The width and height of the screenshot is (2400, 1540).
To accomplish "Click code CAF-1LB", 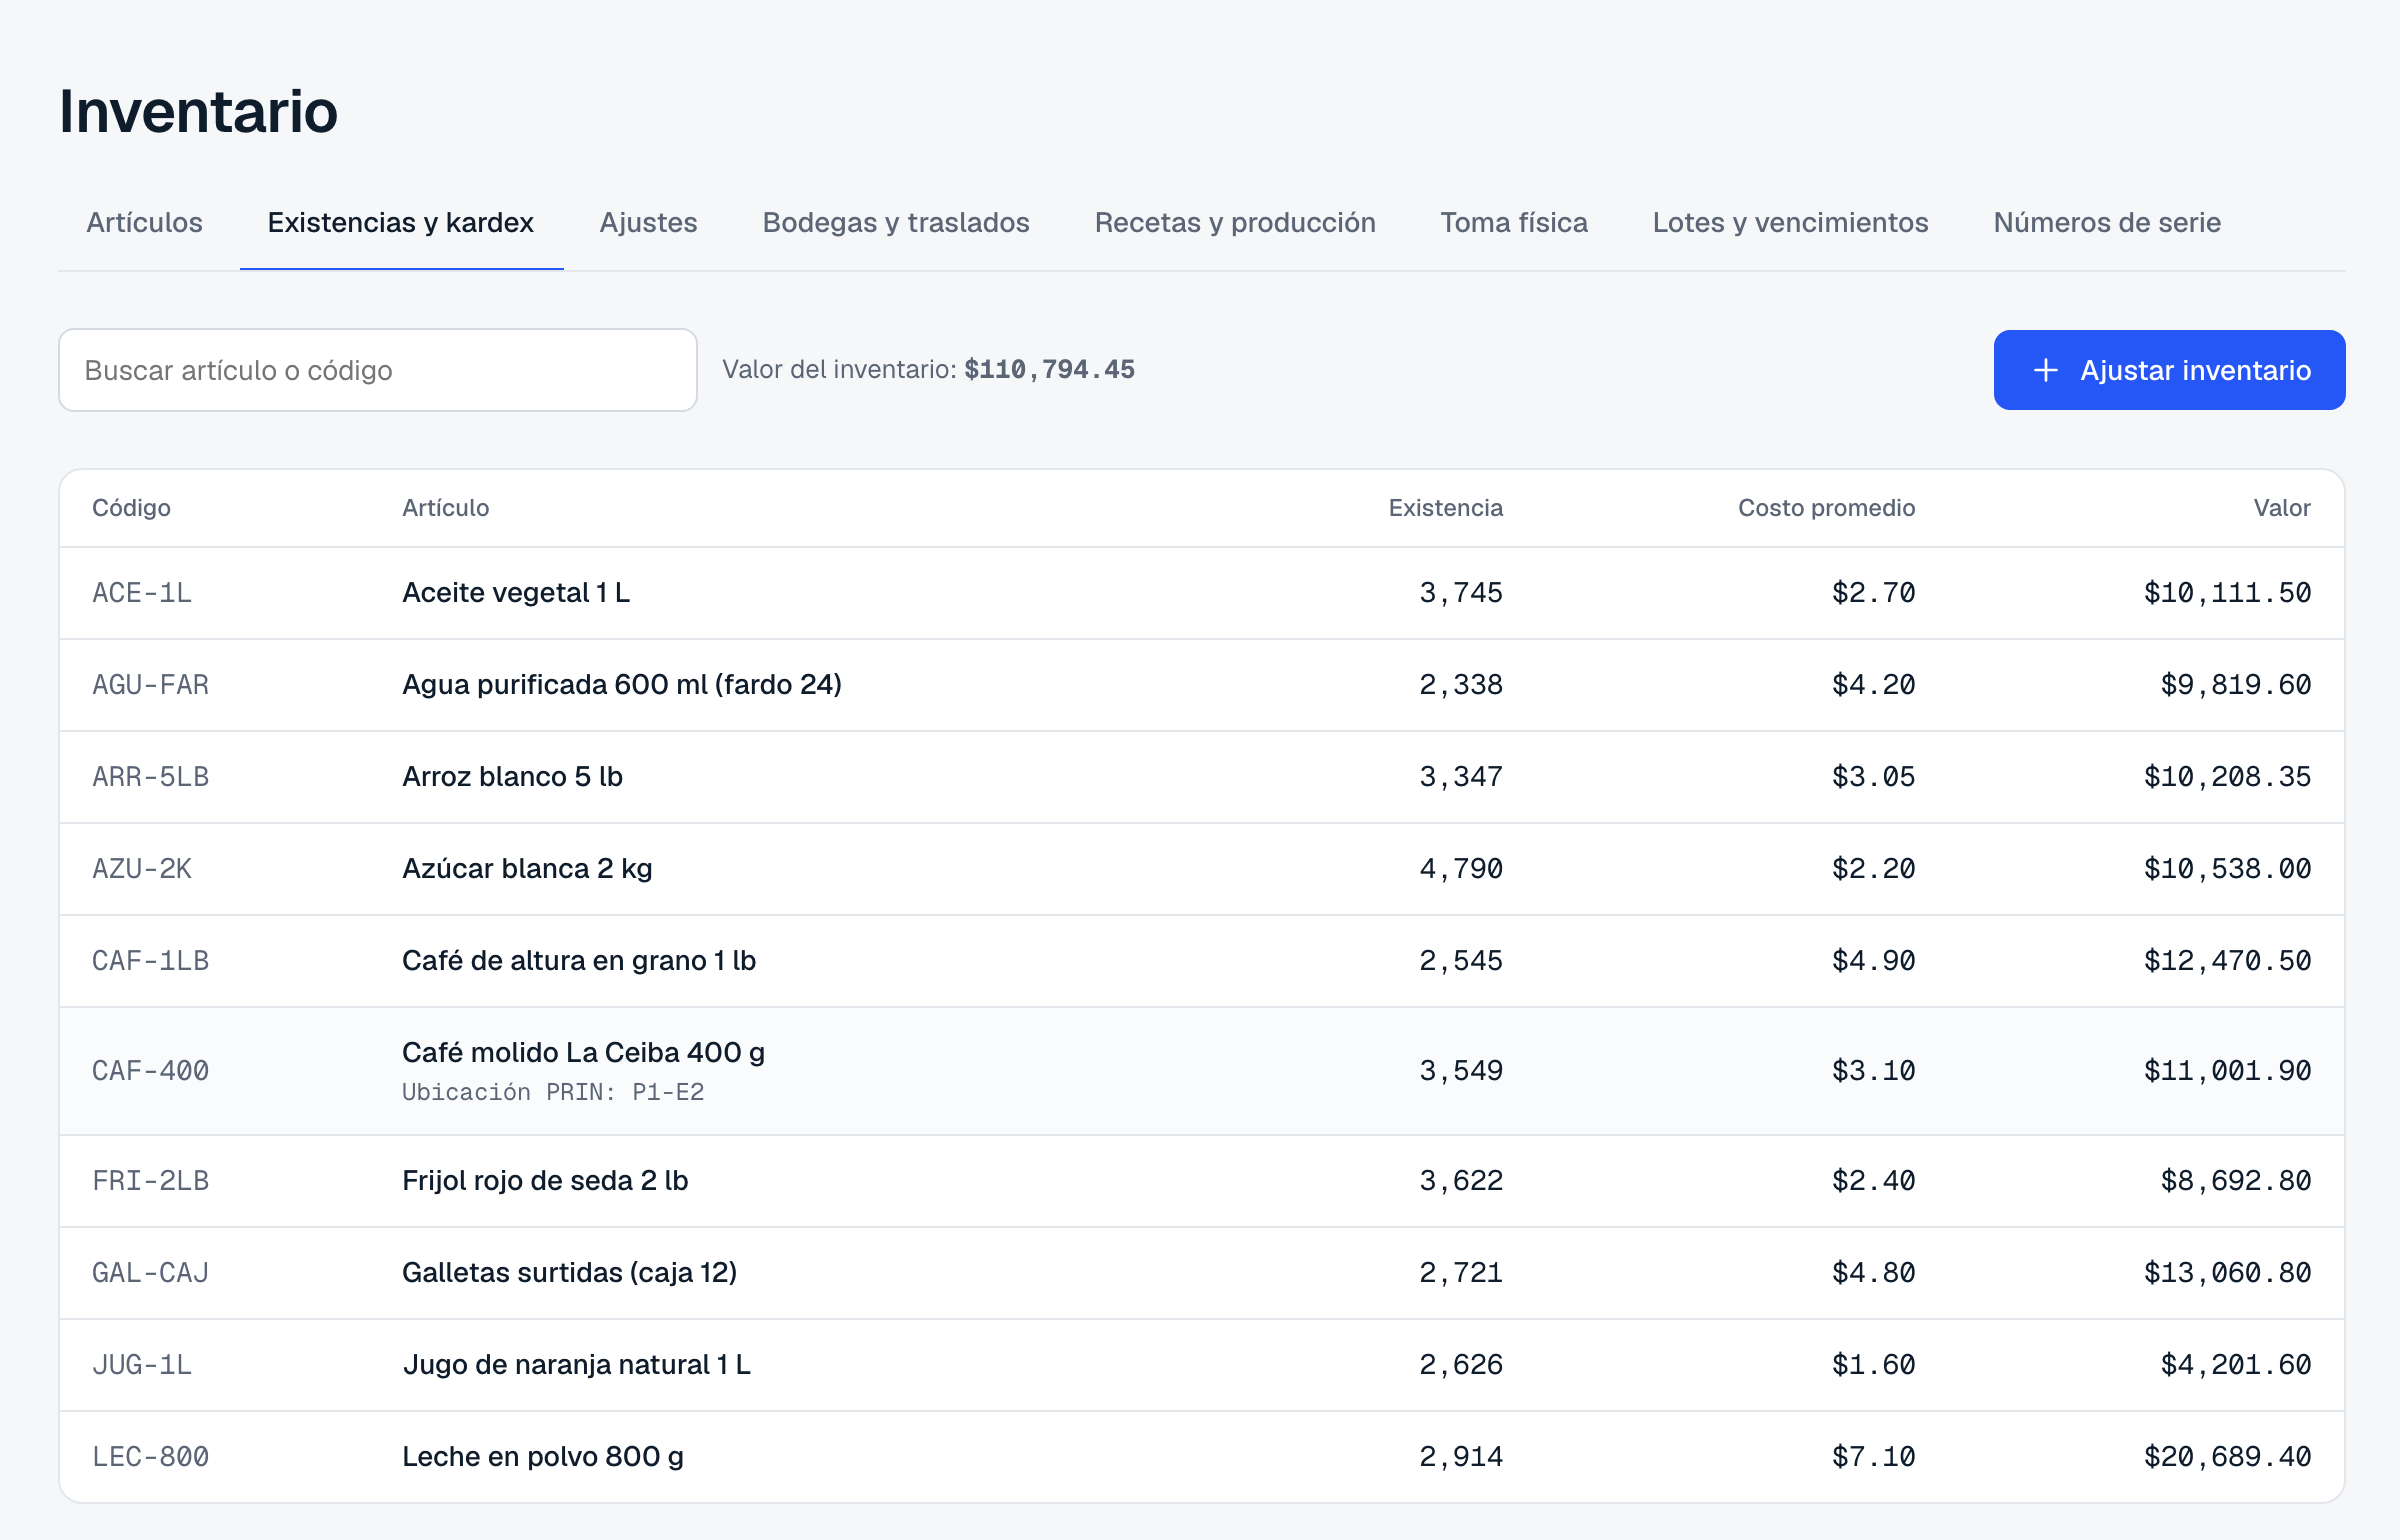I will pyautogui.click(x=150, y=961).
